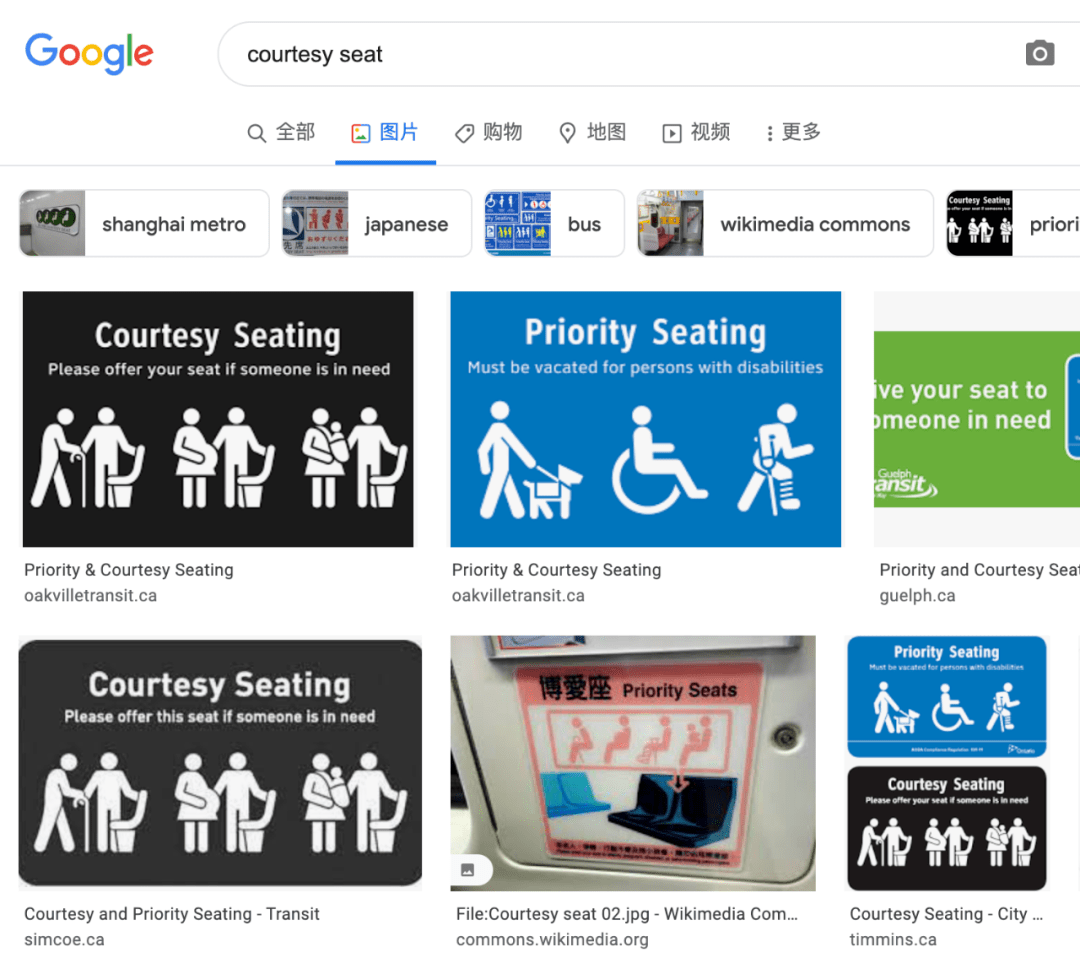Open the blue 'Priority Seating' image thumbnail

tap(645, 418)
